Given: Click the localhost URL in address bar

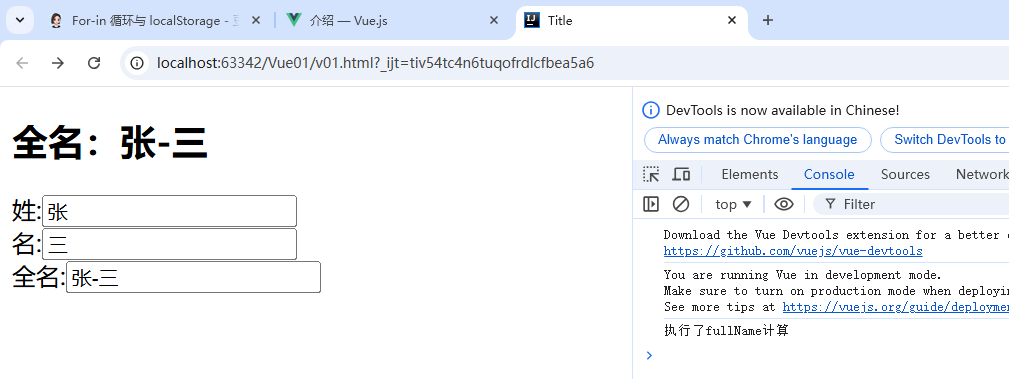Looking at the screenshot, I should (x=375, y=63).
